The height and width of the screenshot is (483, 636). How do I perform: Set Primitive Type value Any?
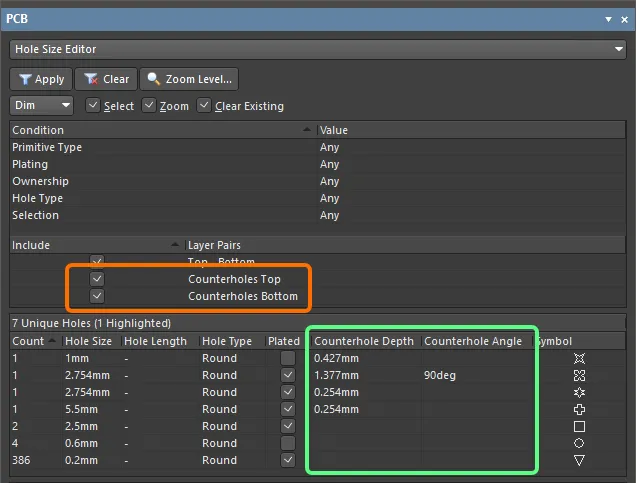pos(329,147)
